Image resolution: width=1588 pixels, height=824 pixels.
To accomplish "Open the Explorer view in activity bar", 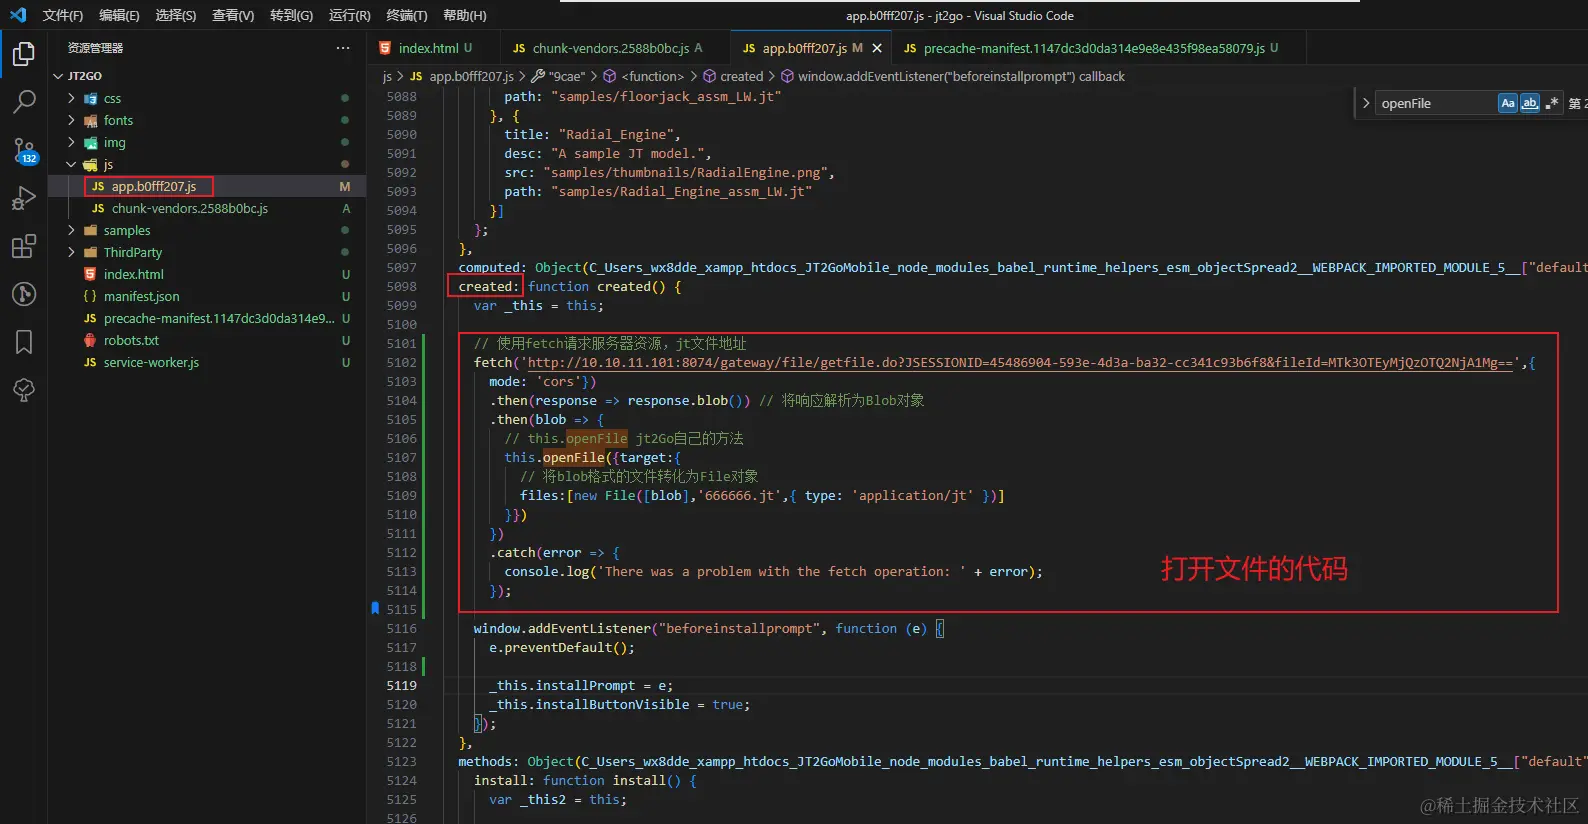I will point(24,53).
